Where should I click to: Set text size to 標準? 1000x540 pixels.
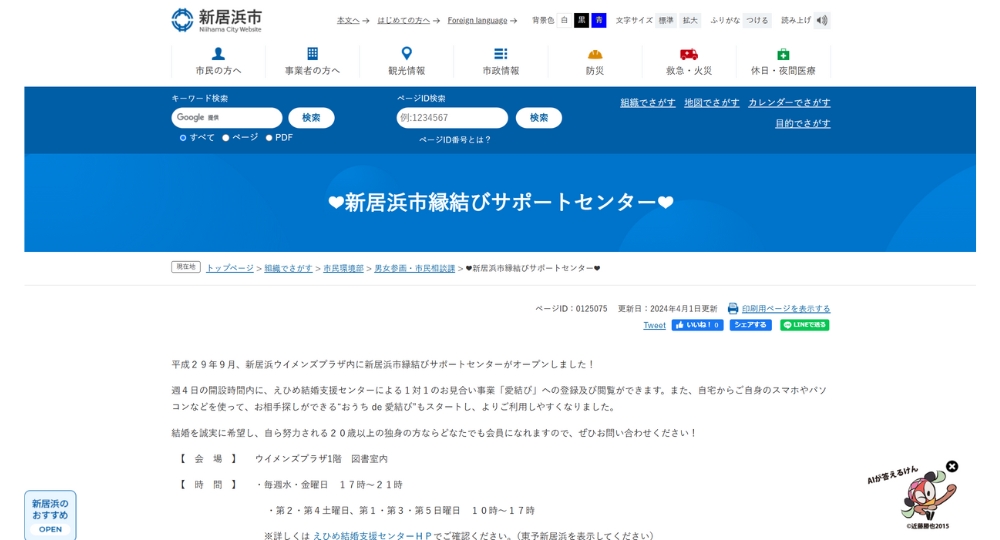(666, 20)
